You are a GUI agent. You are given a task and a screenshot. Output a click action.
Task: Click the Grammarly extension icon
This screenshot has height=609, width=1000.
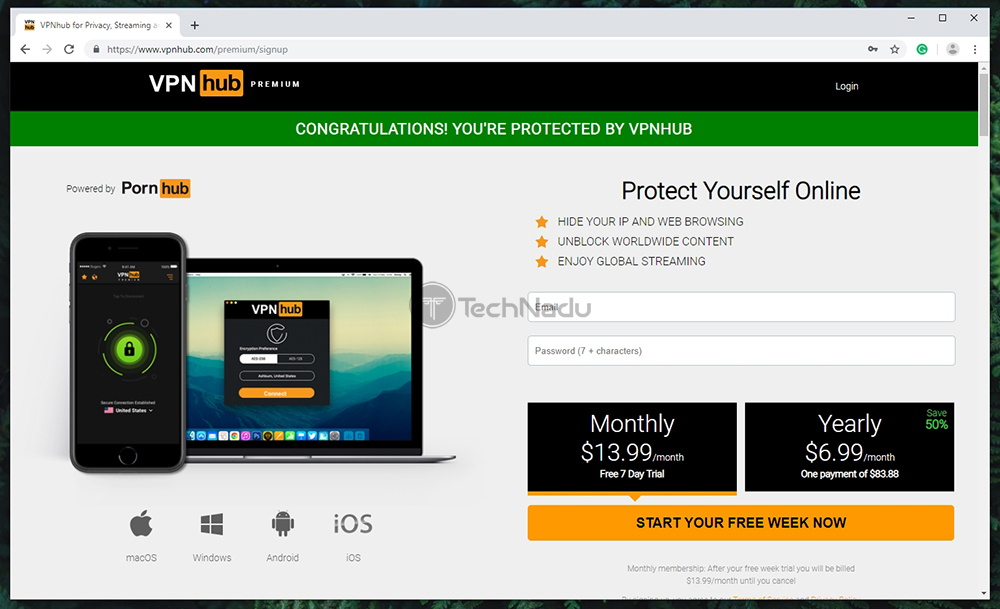click(922, 49)
